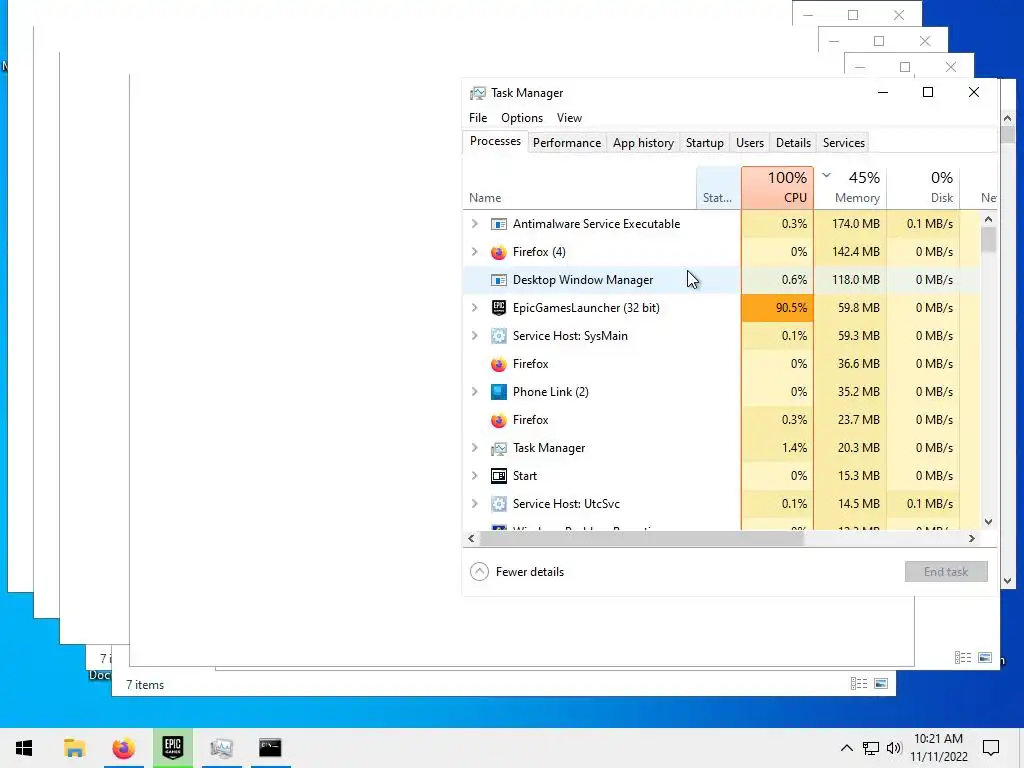Sort processes by Disk column
This screenshot has height=768, width=1024.
pos(923,187)
